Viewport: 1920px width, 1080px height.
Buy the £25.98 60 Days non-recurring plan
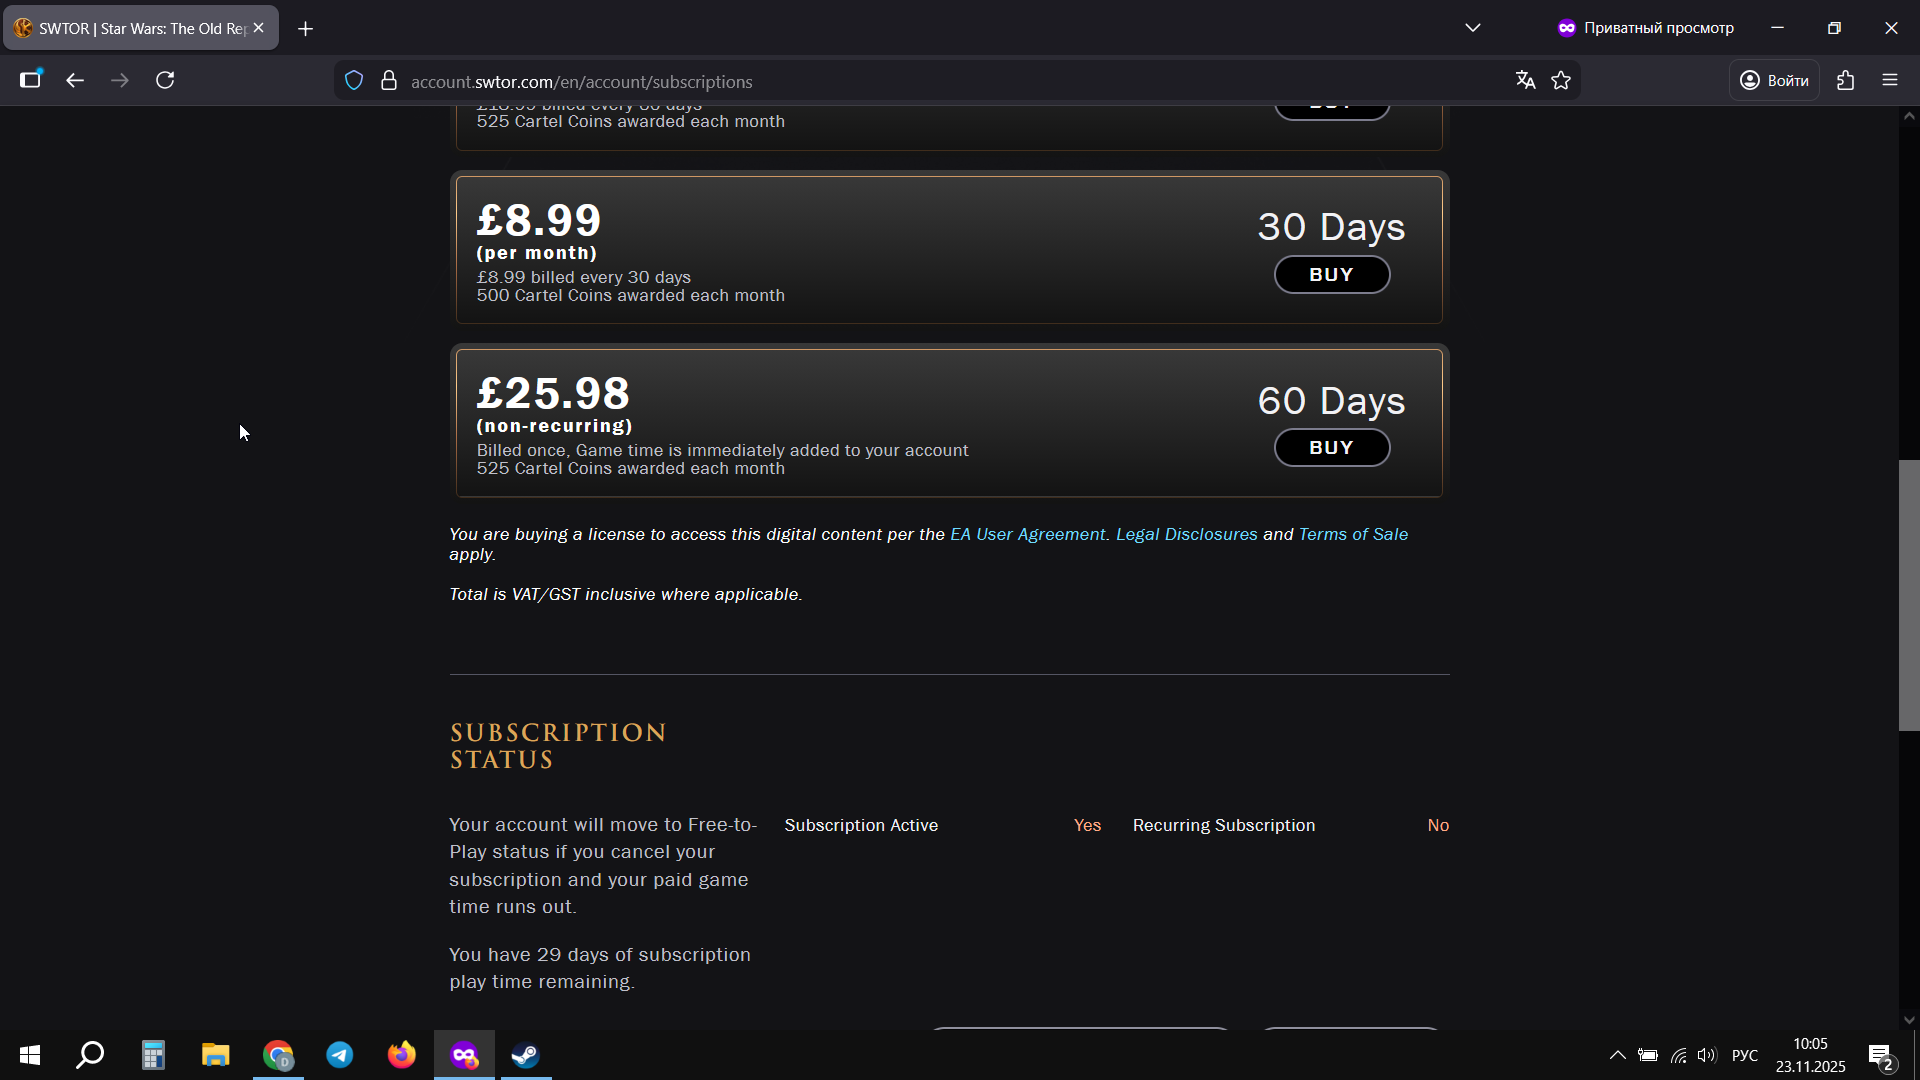point(1331,448)
